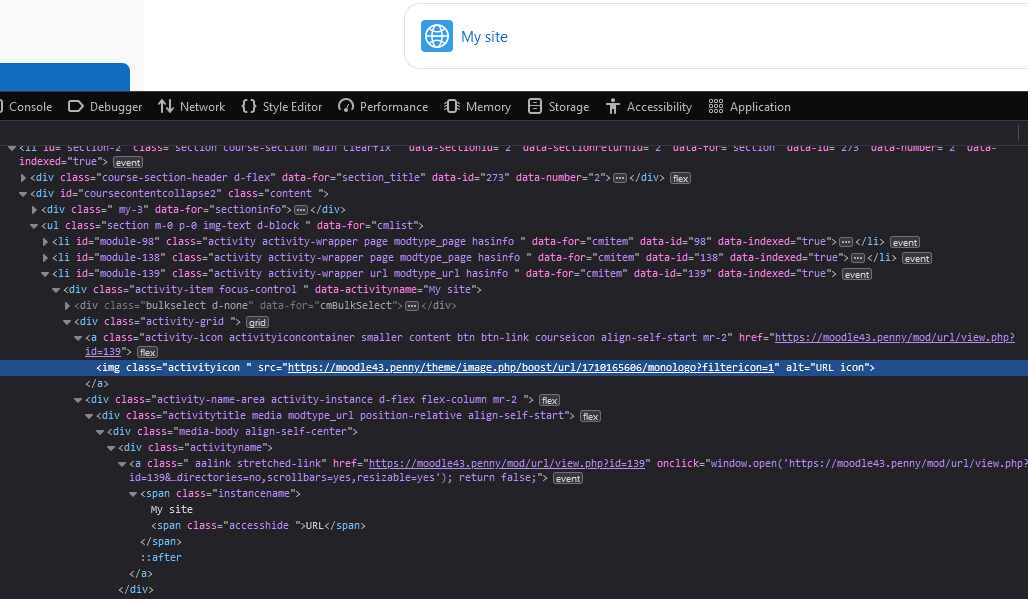The height and width of the screenshot is (599, 1028).
Task: Select the ::after pseudo-element row
Action: (161, 558)
